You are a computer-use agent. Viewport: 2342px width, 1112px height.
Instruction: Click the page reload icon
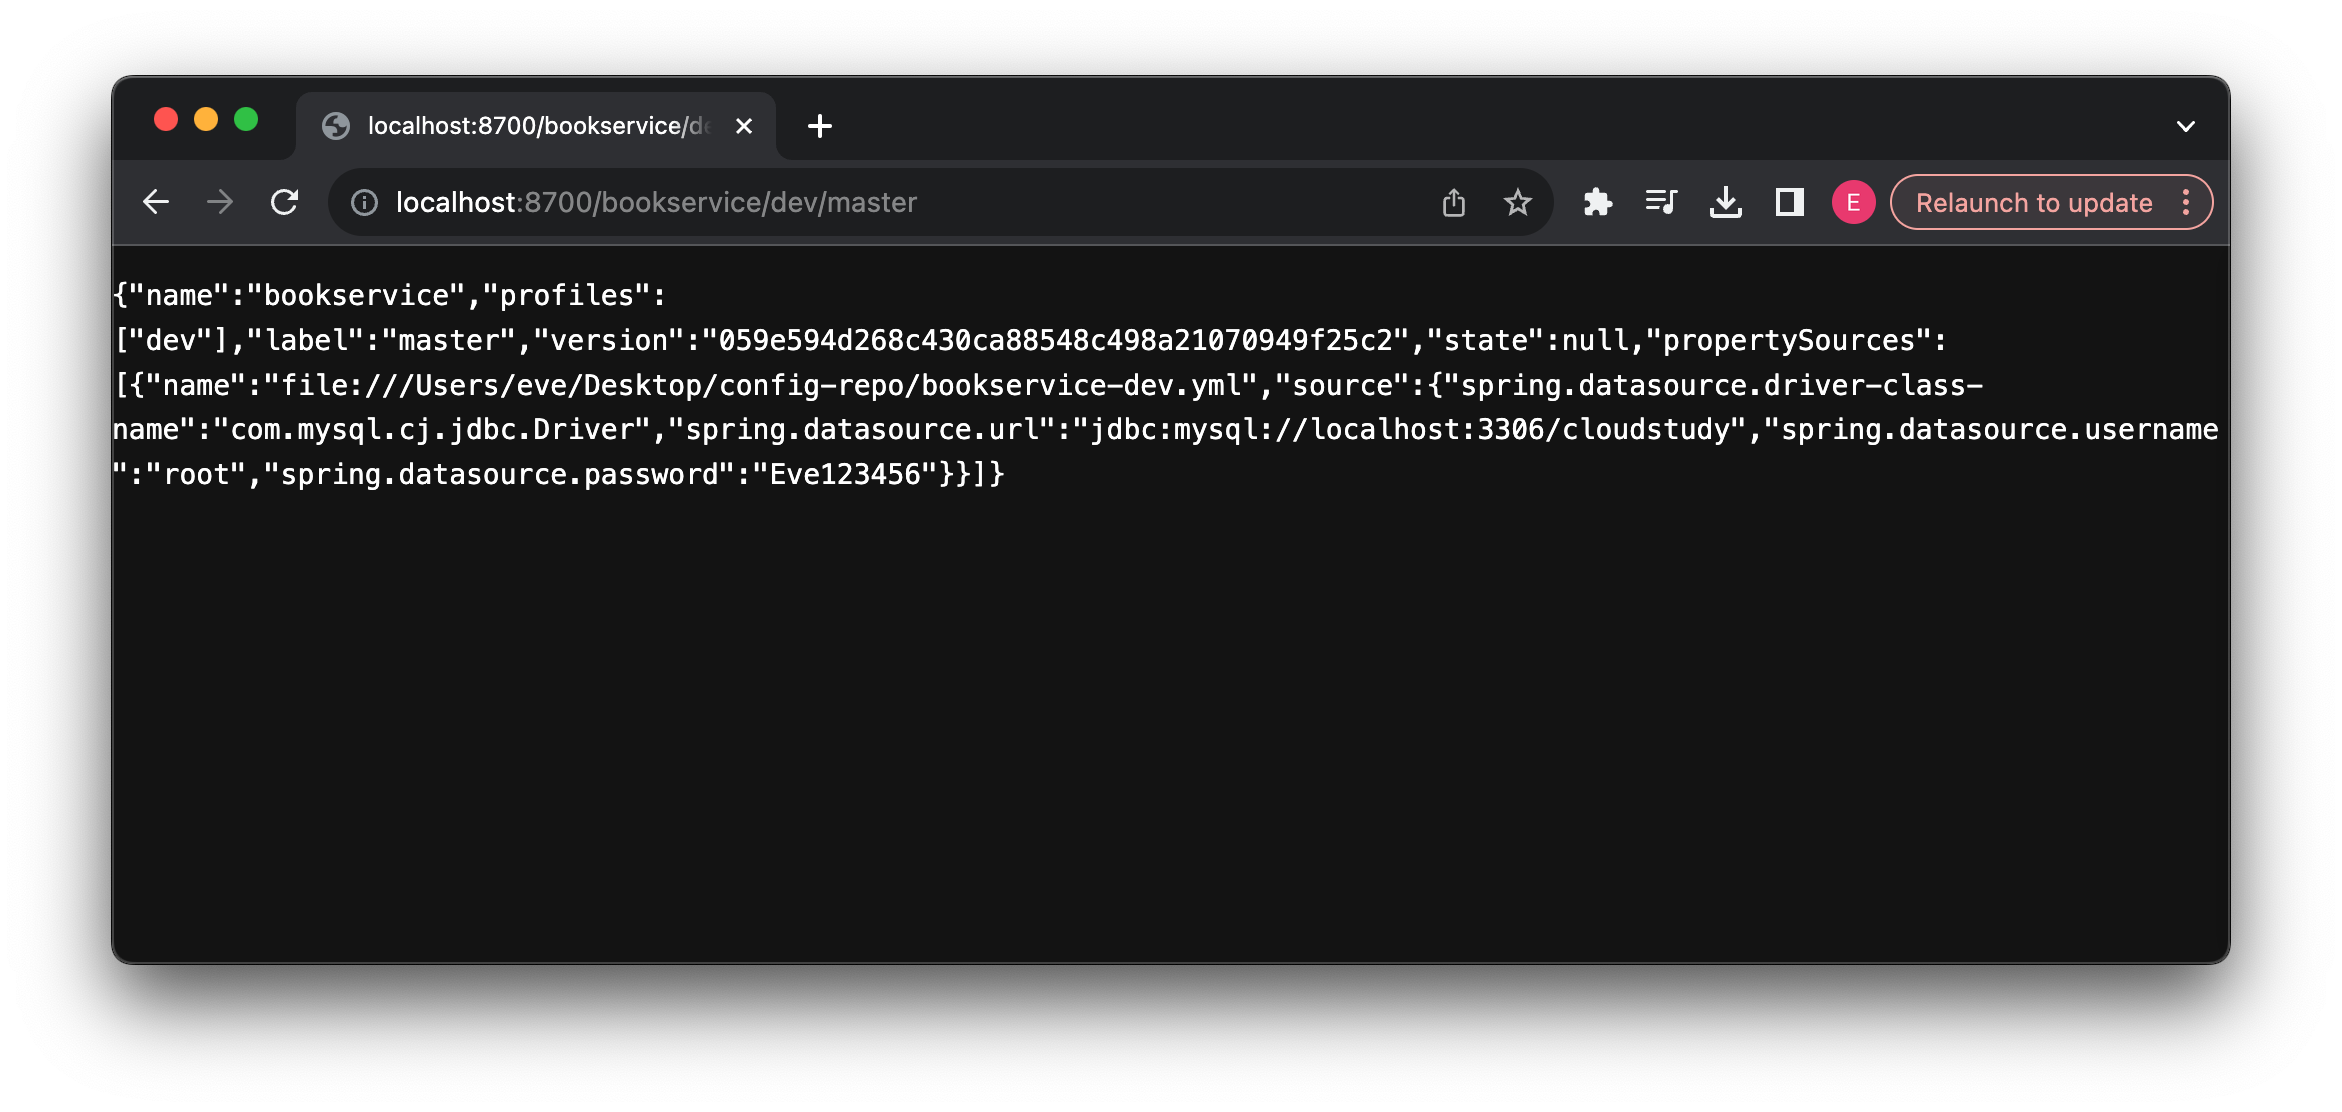coord(287,203)
